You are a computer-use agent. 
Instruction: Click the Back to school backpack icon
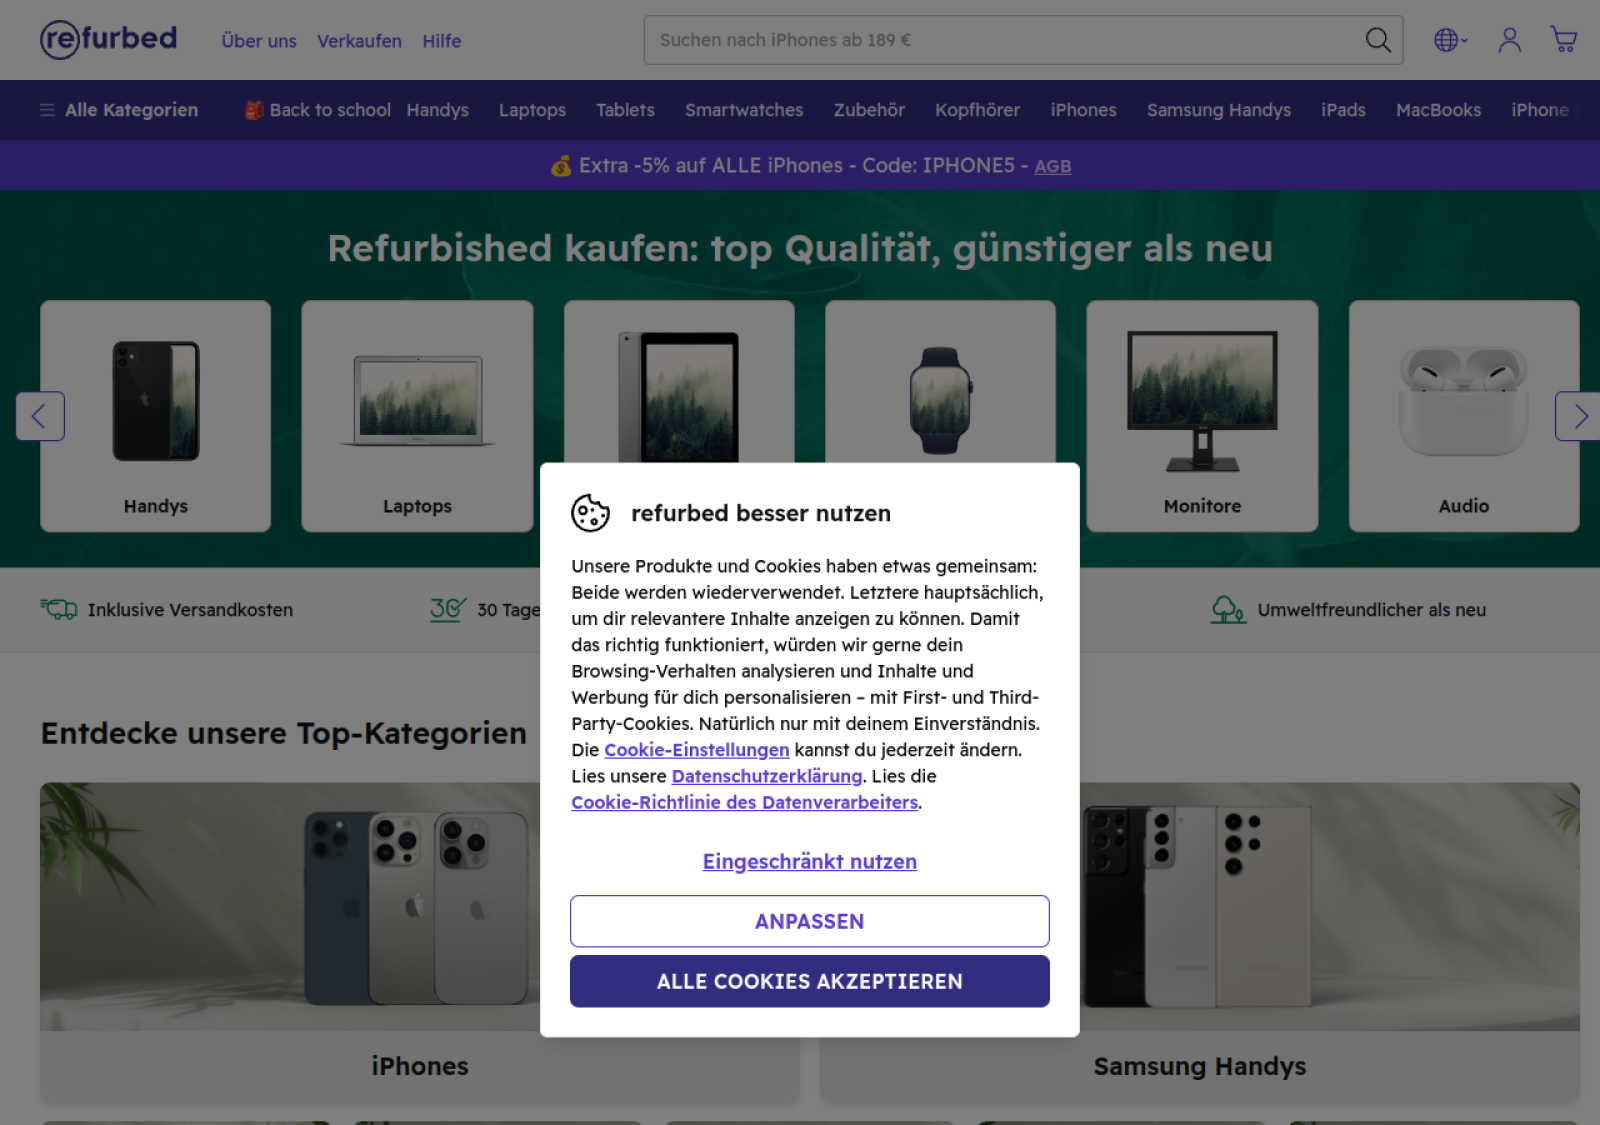click(x=255, y=110)
